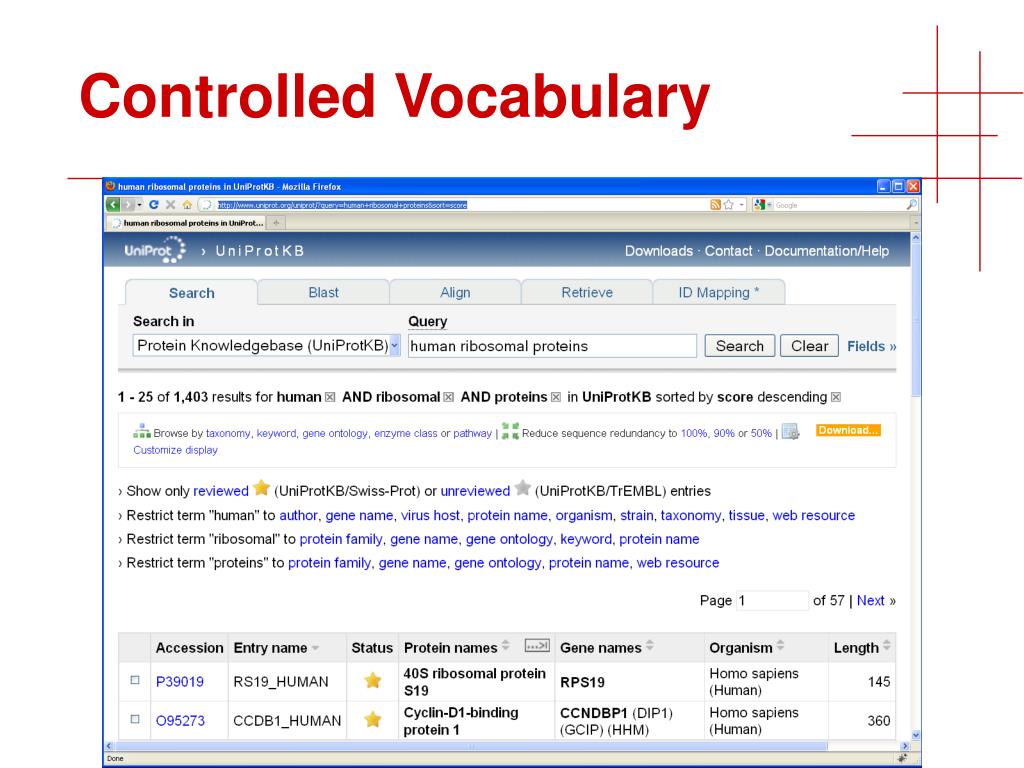Click the Firefox back arrow button
Image resolution: width=1024 pixels, height=768 pixels.
(x=113, y=204)
